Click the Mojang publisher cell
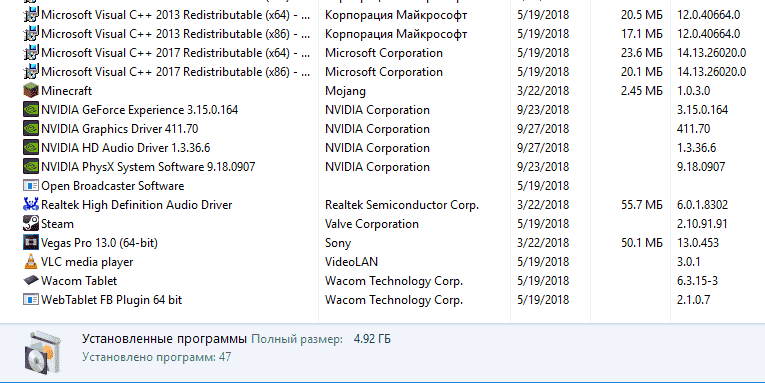 click(345, 91)
